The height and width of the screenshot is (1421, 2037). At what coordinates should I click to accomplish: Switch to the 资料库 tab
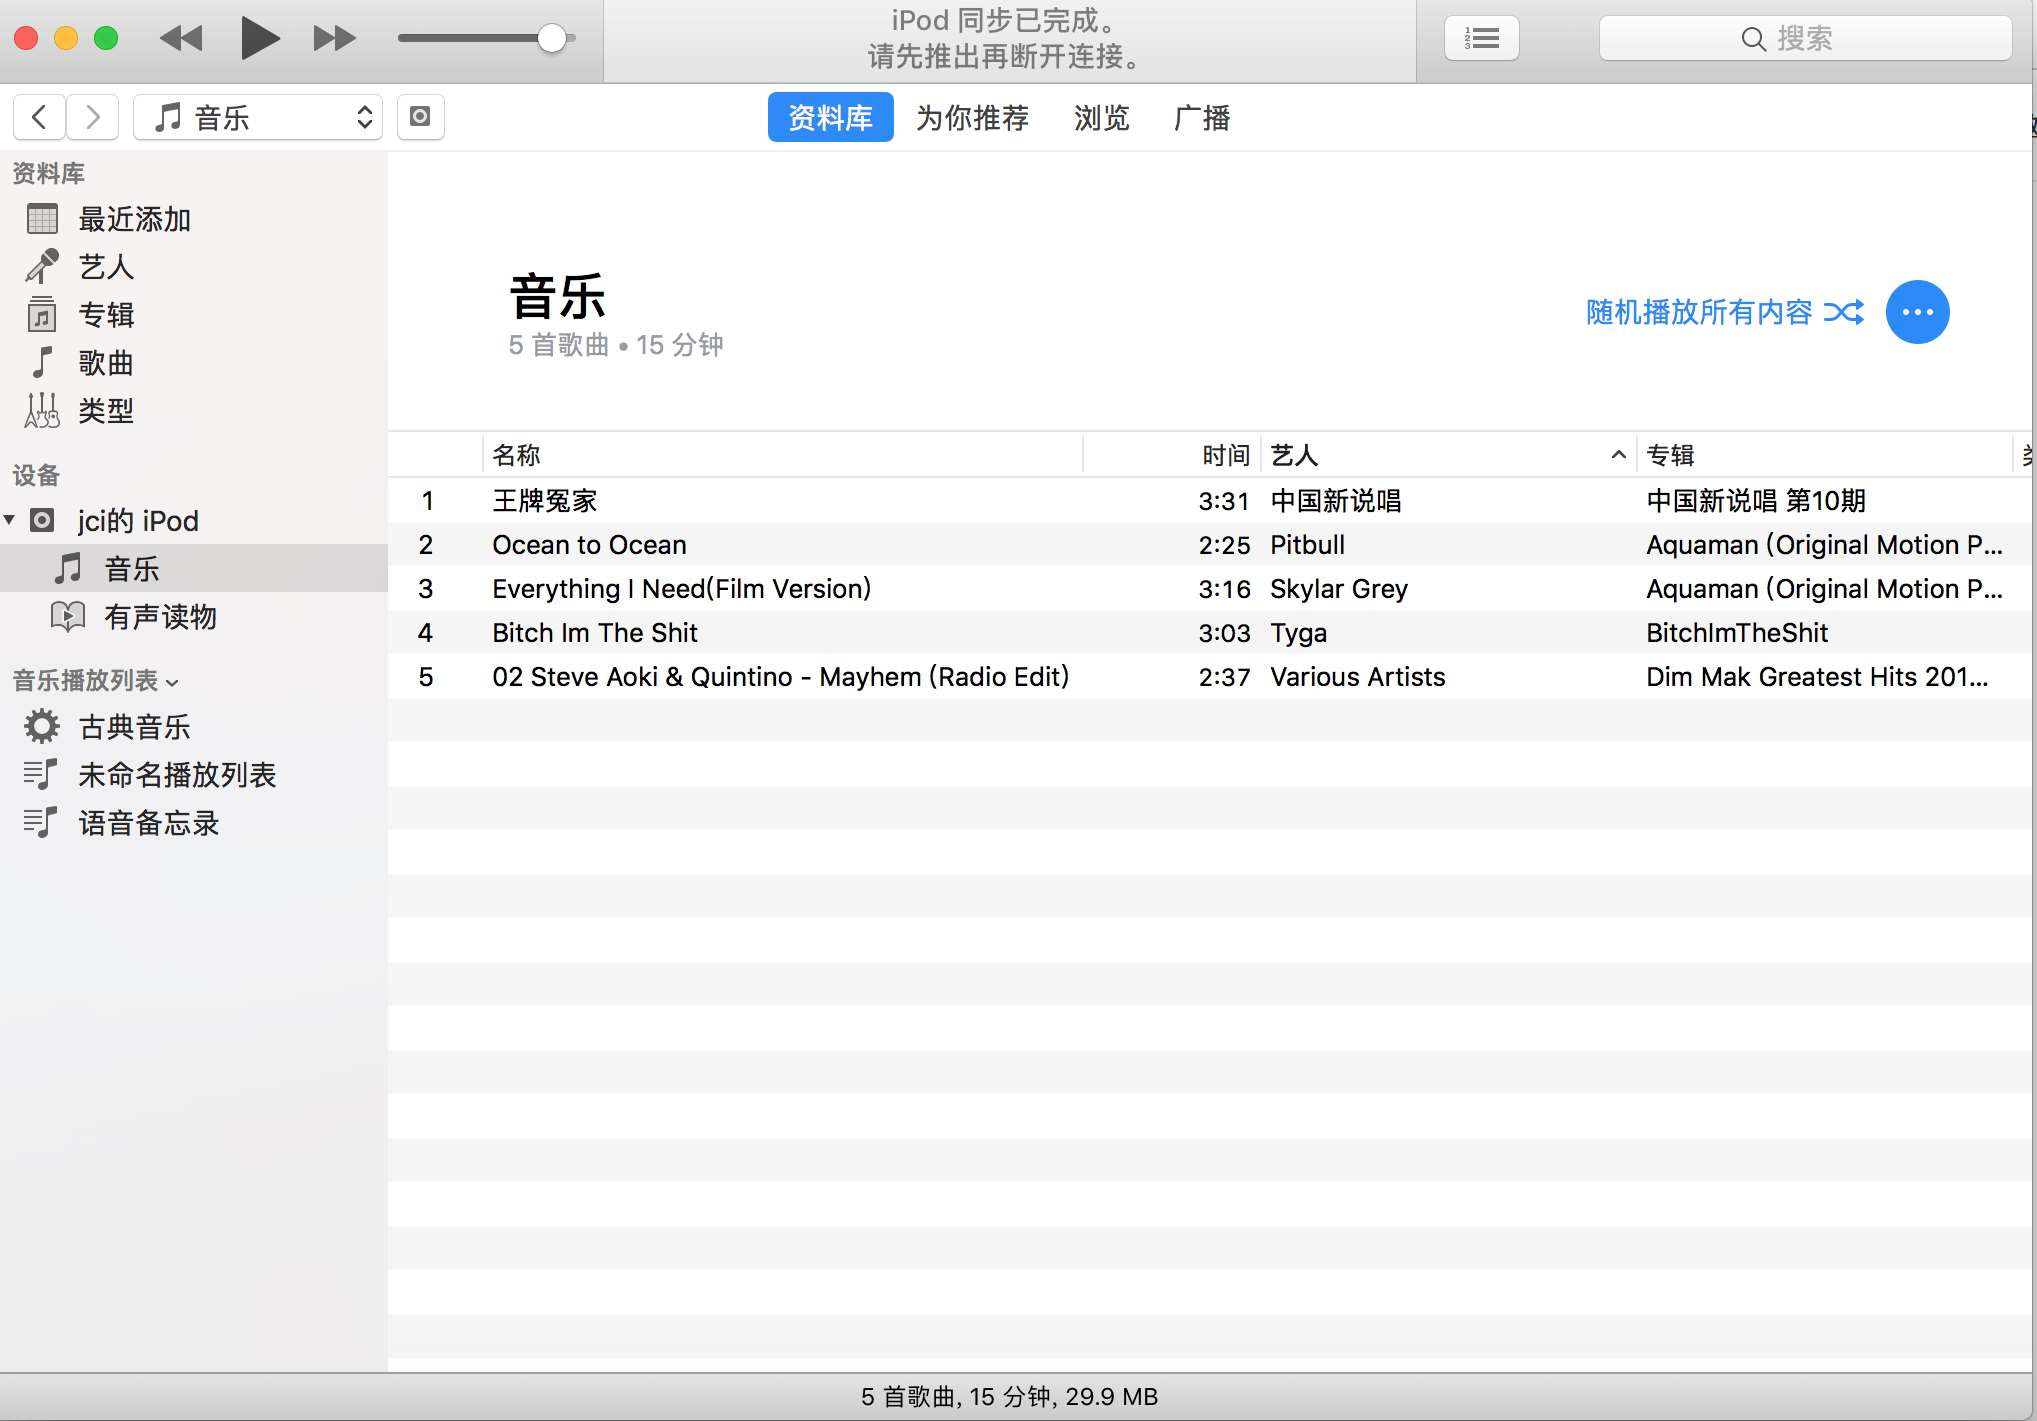[x=830, y=117]
